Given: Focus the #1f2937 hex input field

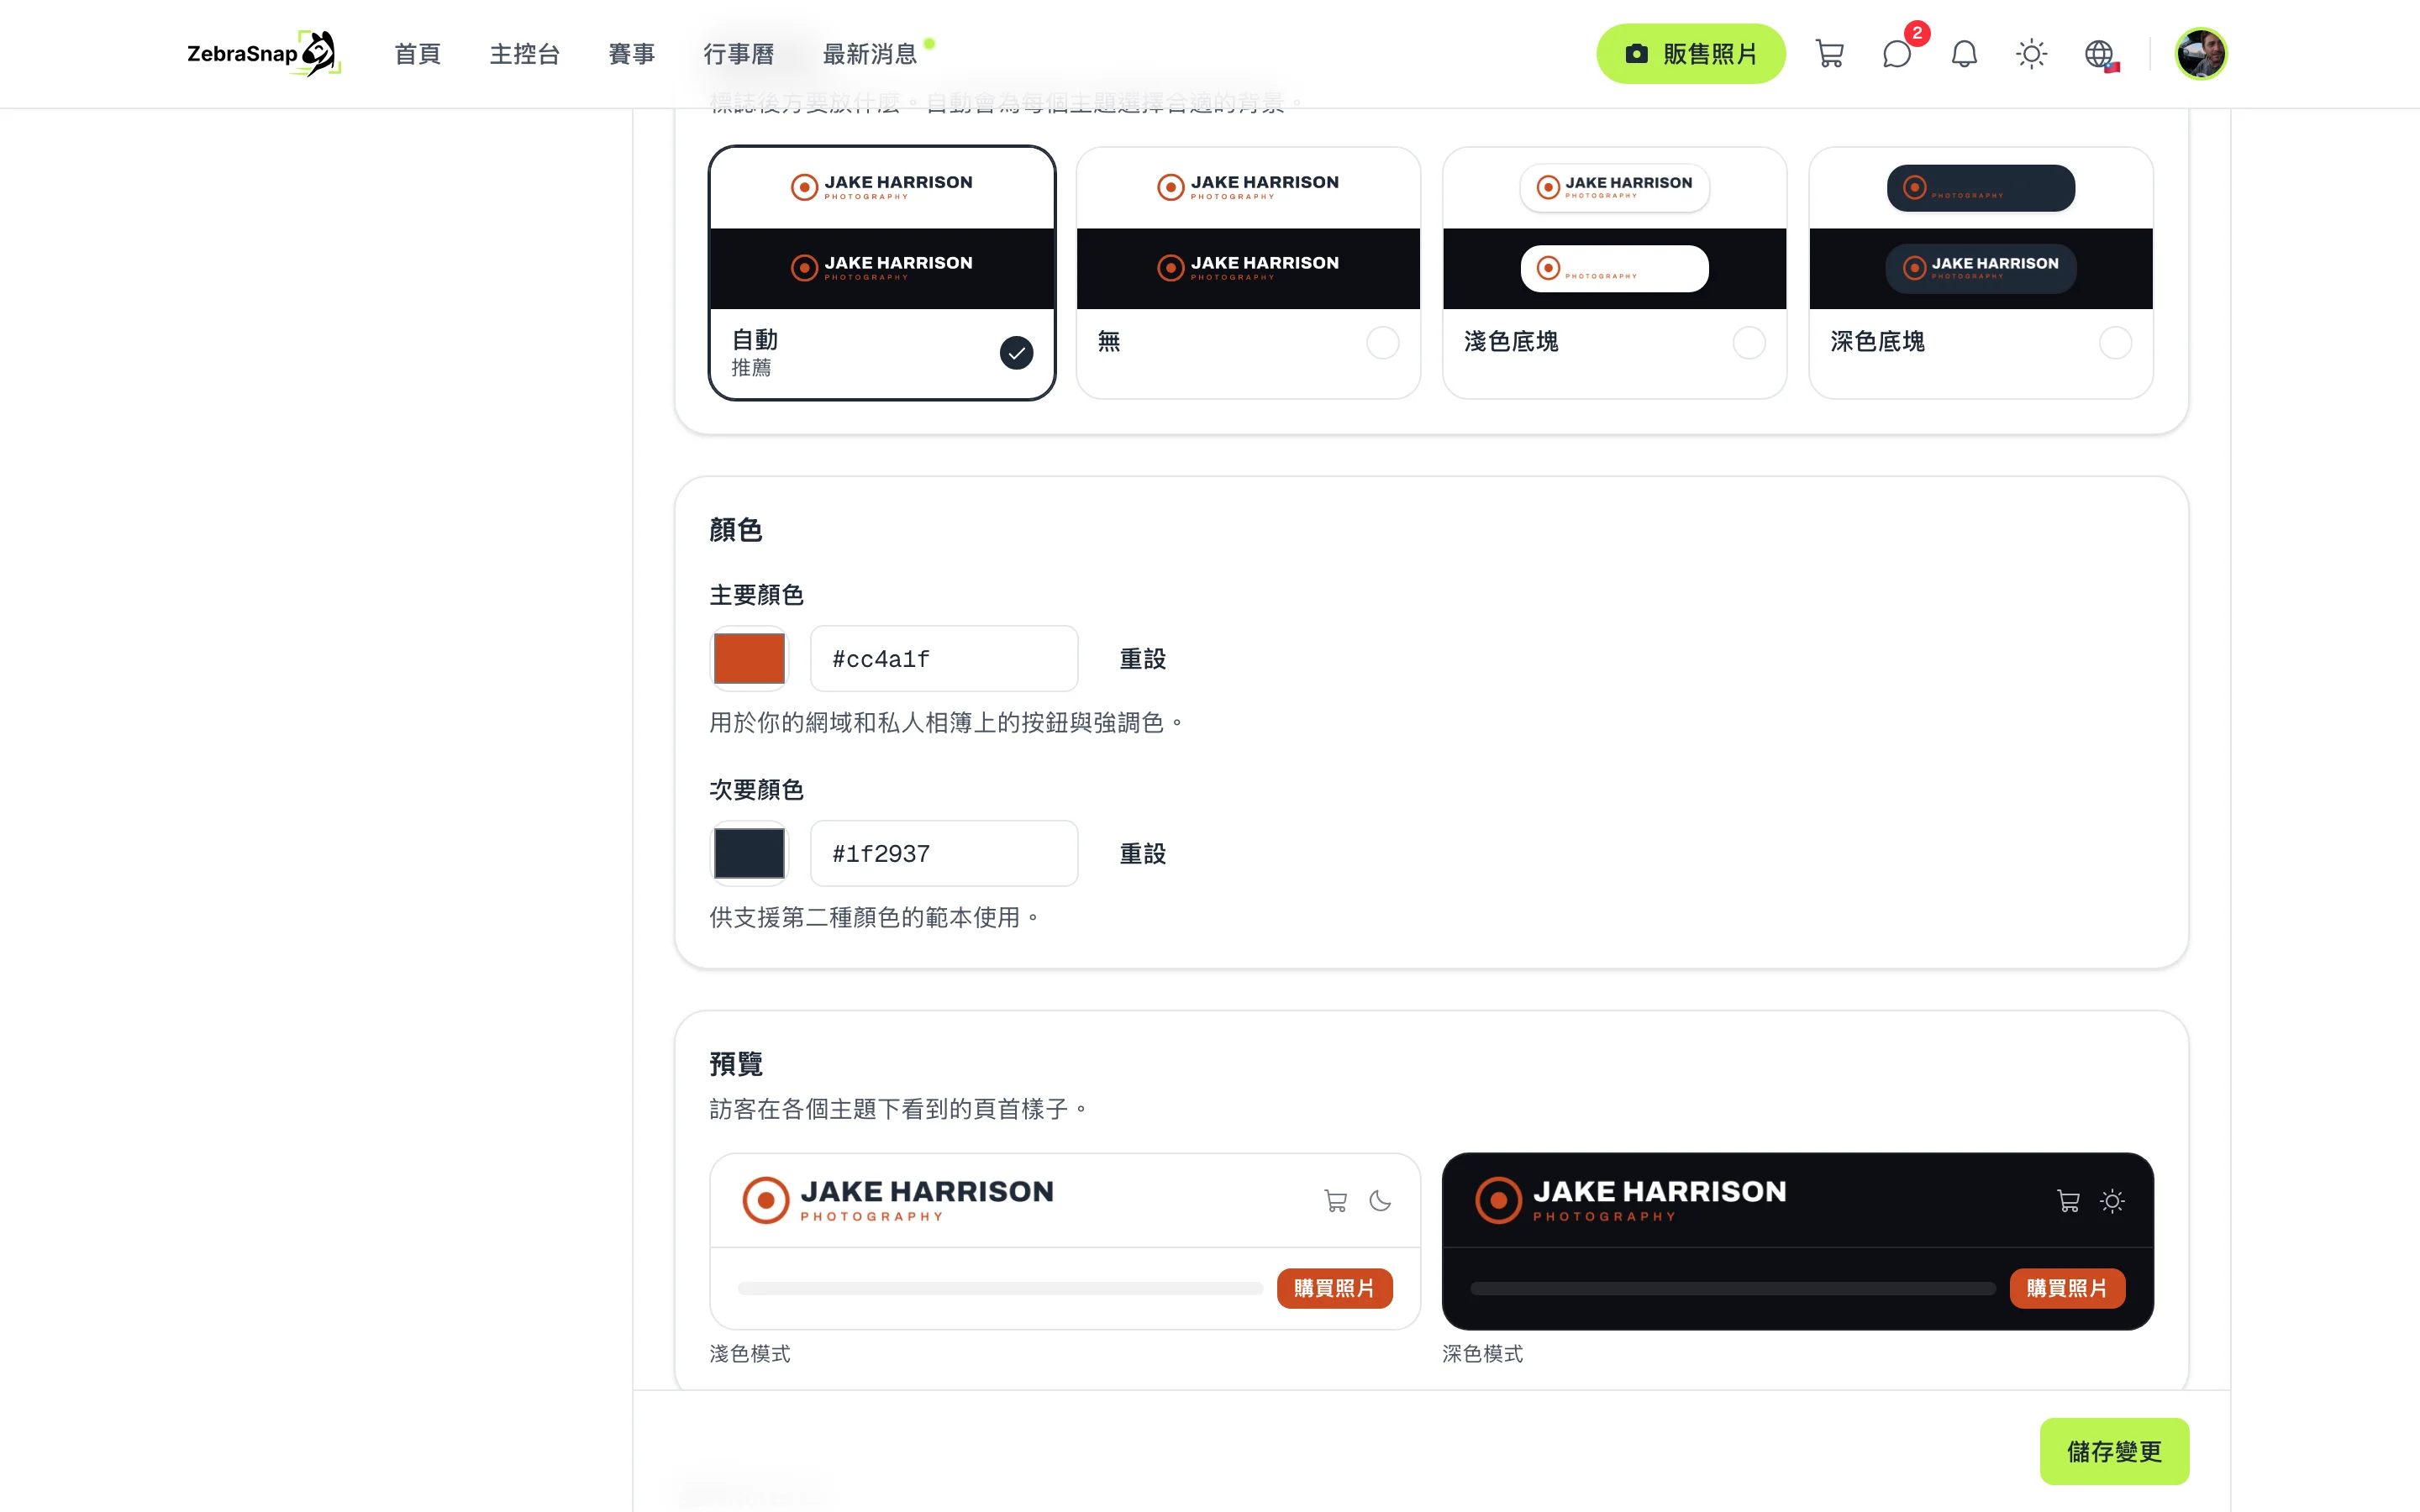Looking at the screenshot, I should (x=943, y=854).
